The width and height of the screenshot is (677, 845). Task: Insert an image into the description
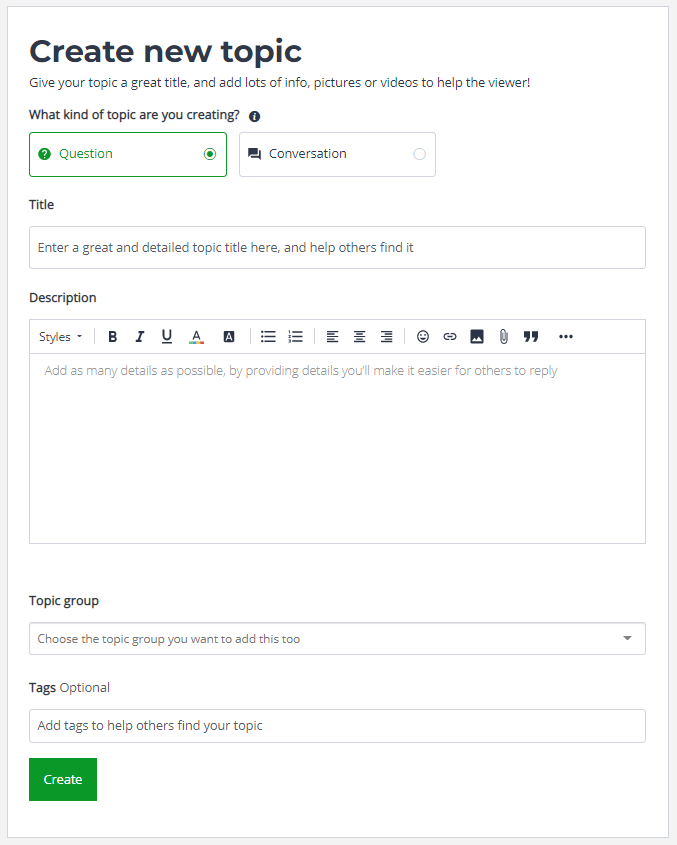pos(476,337)
